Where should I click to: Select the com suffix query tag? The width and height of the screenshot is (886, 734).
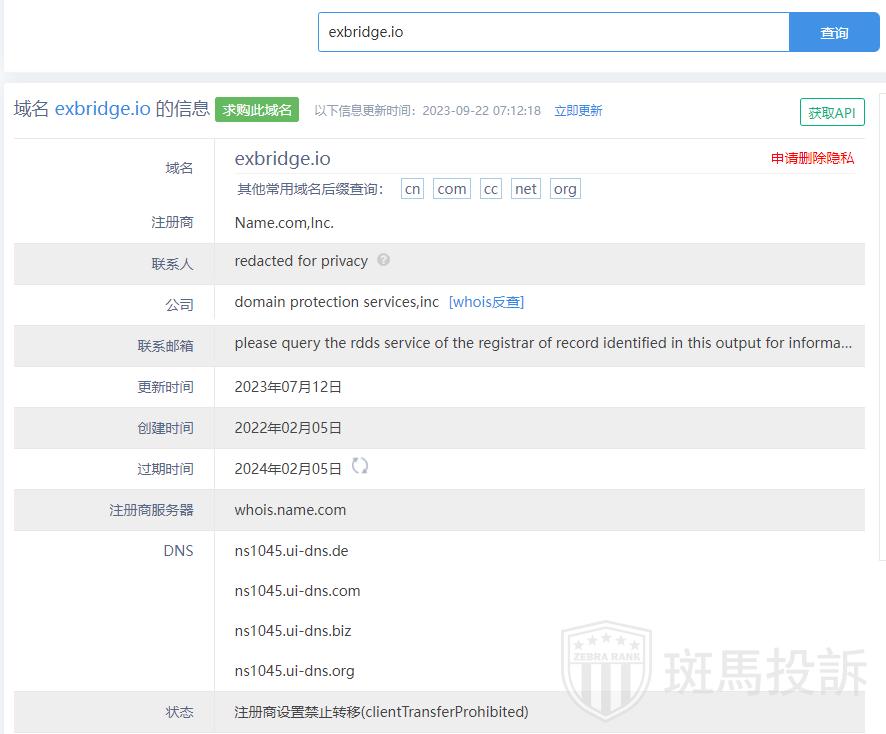pyautogui.click(x=452, y=189)
